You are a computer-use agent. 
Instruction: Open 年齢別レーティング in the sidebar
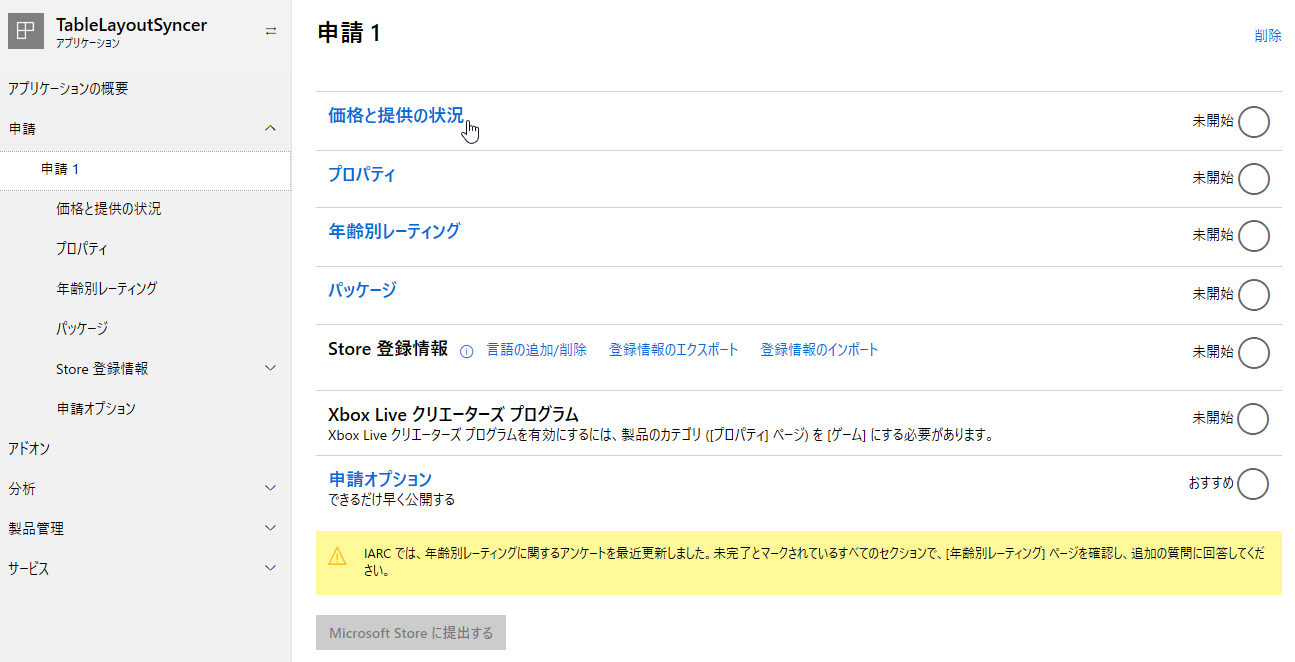coord(107,289)
